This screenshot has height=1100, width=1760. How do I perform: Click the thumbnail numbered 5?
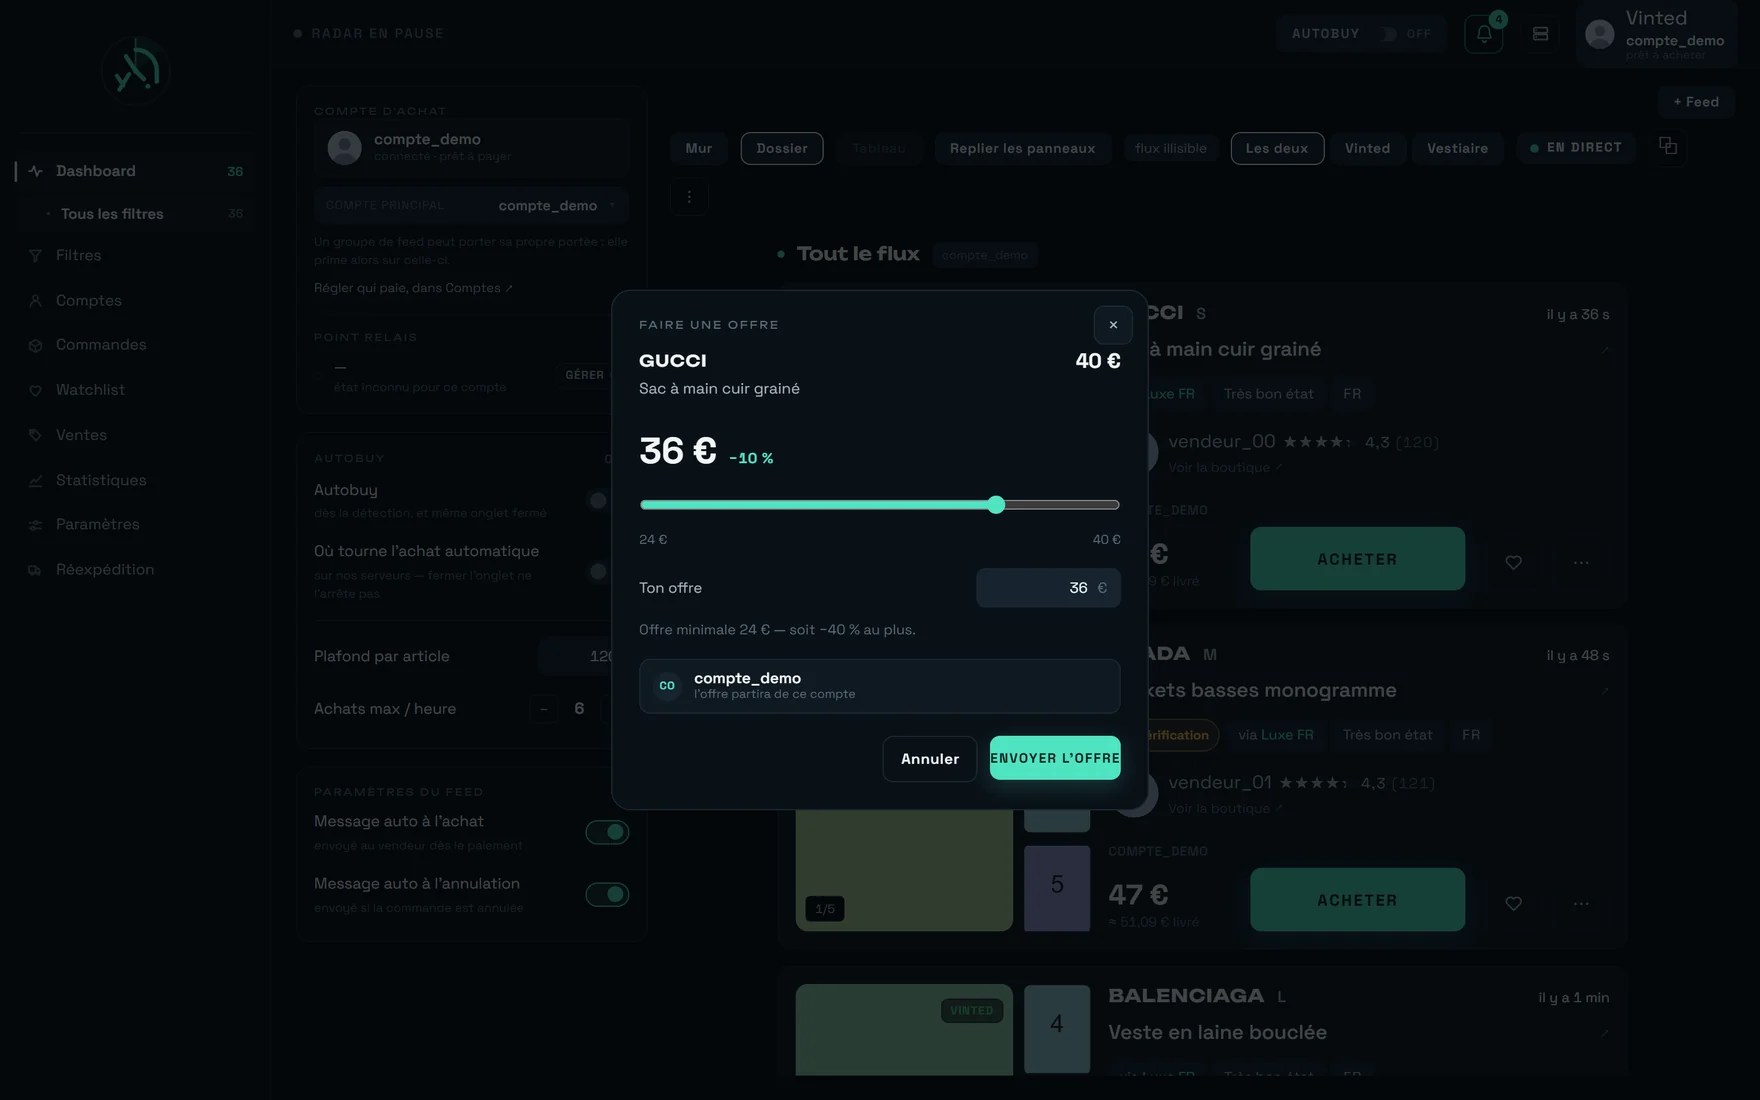tap(1057, 888)
